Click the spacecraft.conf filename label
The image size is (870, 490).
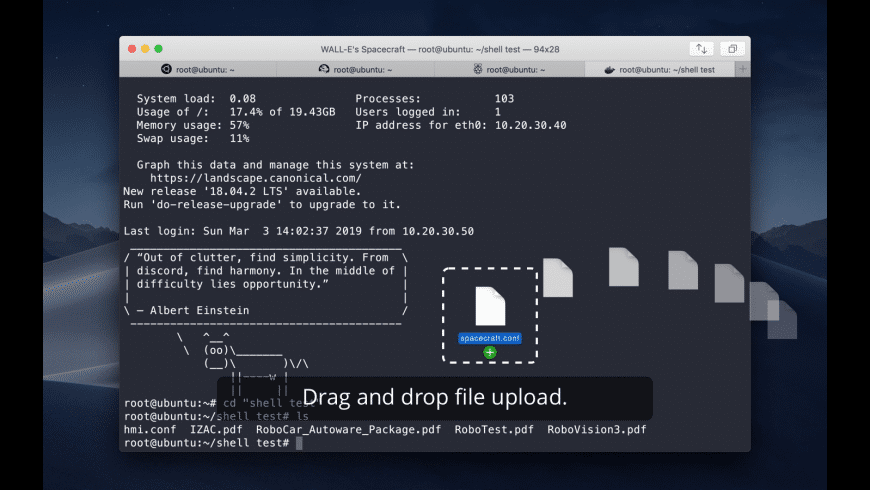[x=490, y=338]
